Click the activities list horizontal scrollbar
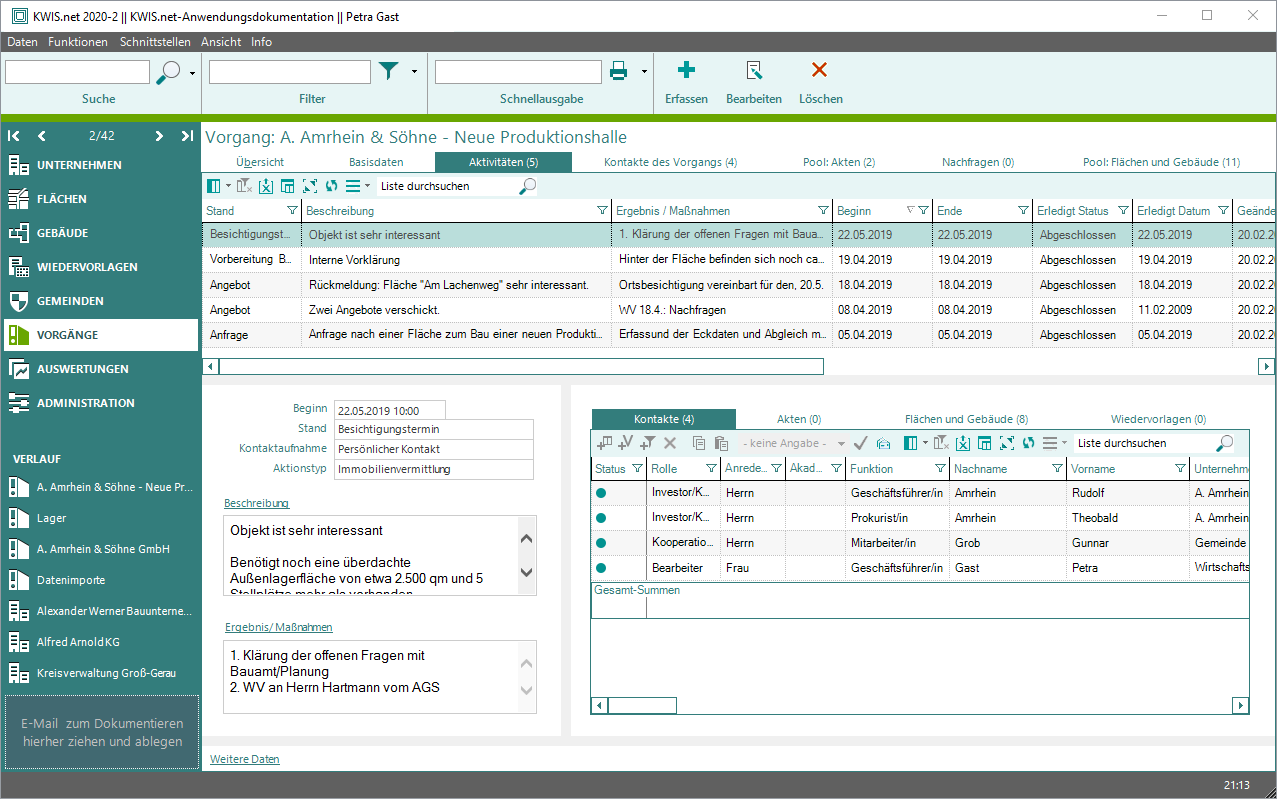Image resolution: width=1277 pixels, height=799 pixels. click(x=520, y=367)
